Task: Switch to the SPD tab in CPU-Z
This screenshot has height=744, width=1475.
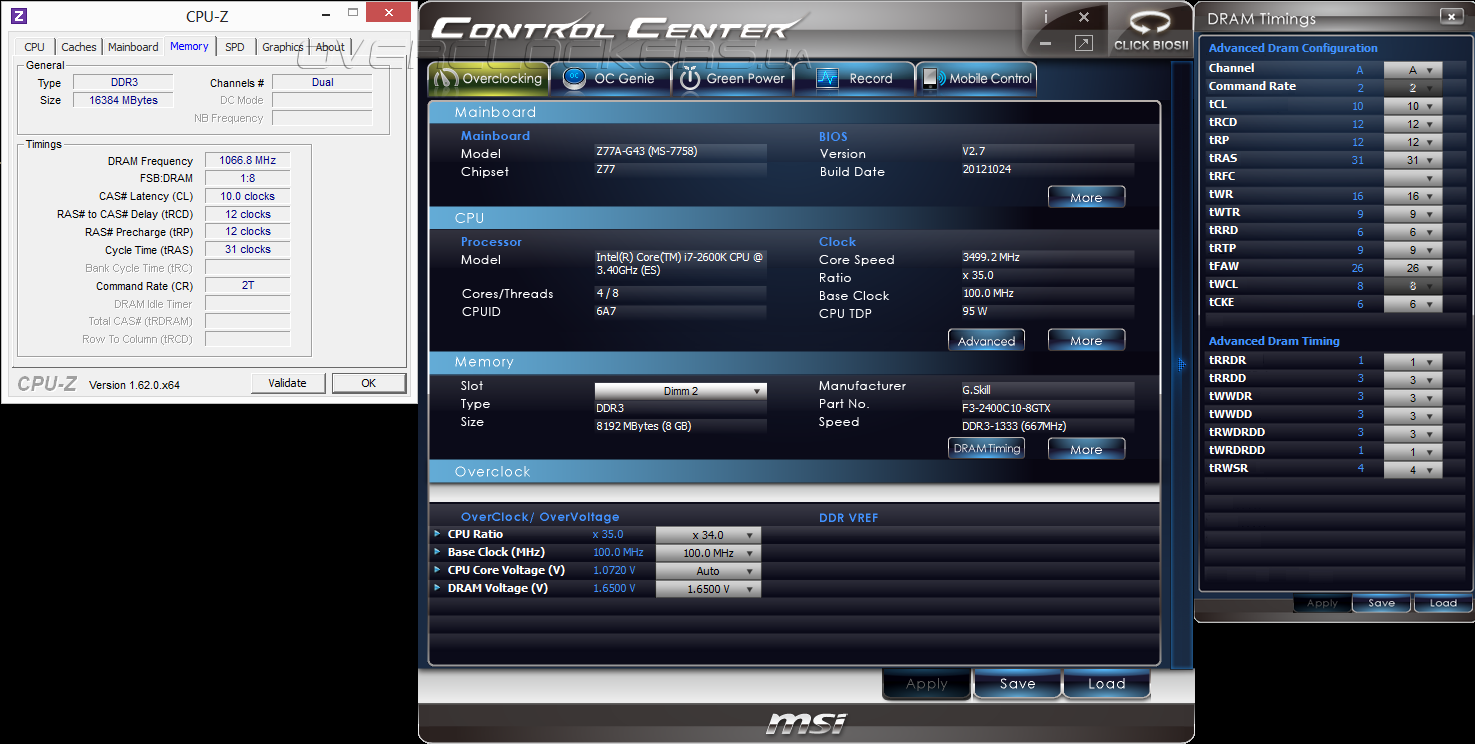Action: coord(235,47)
